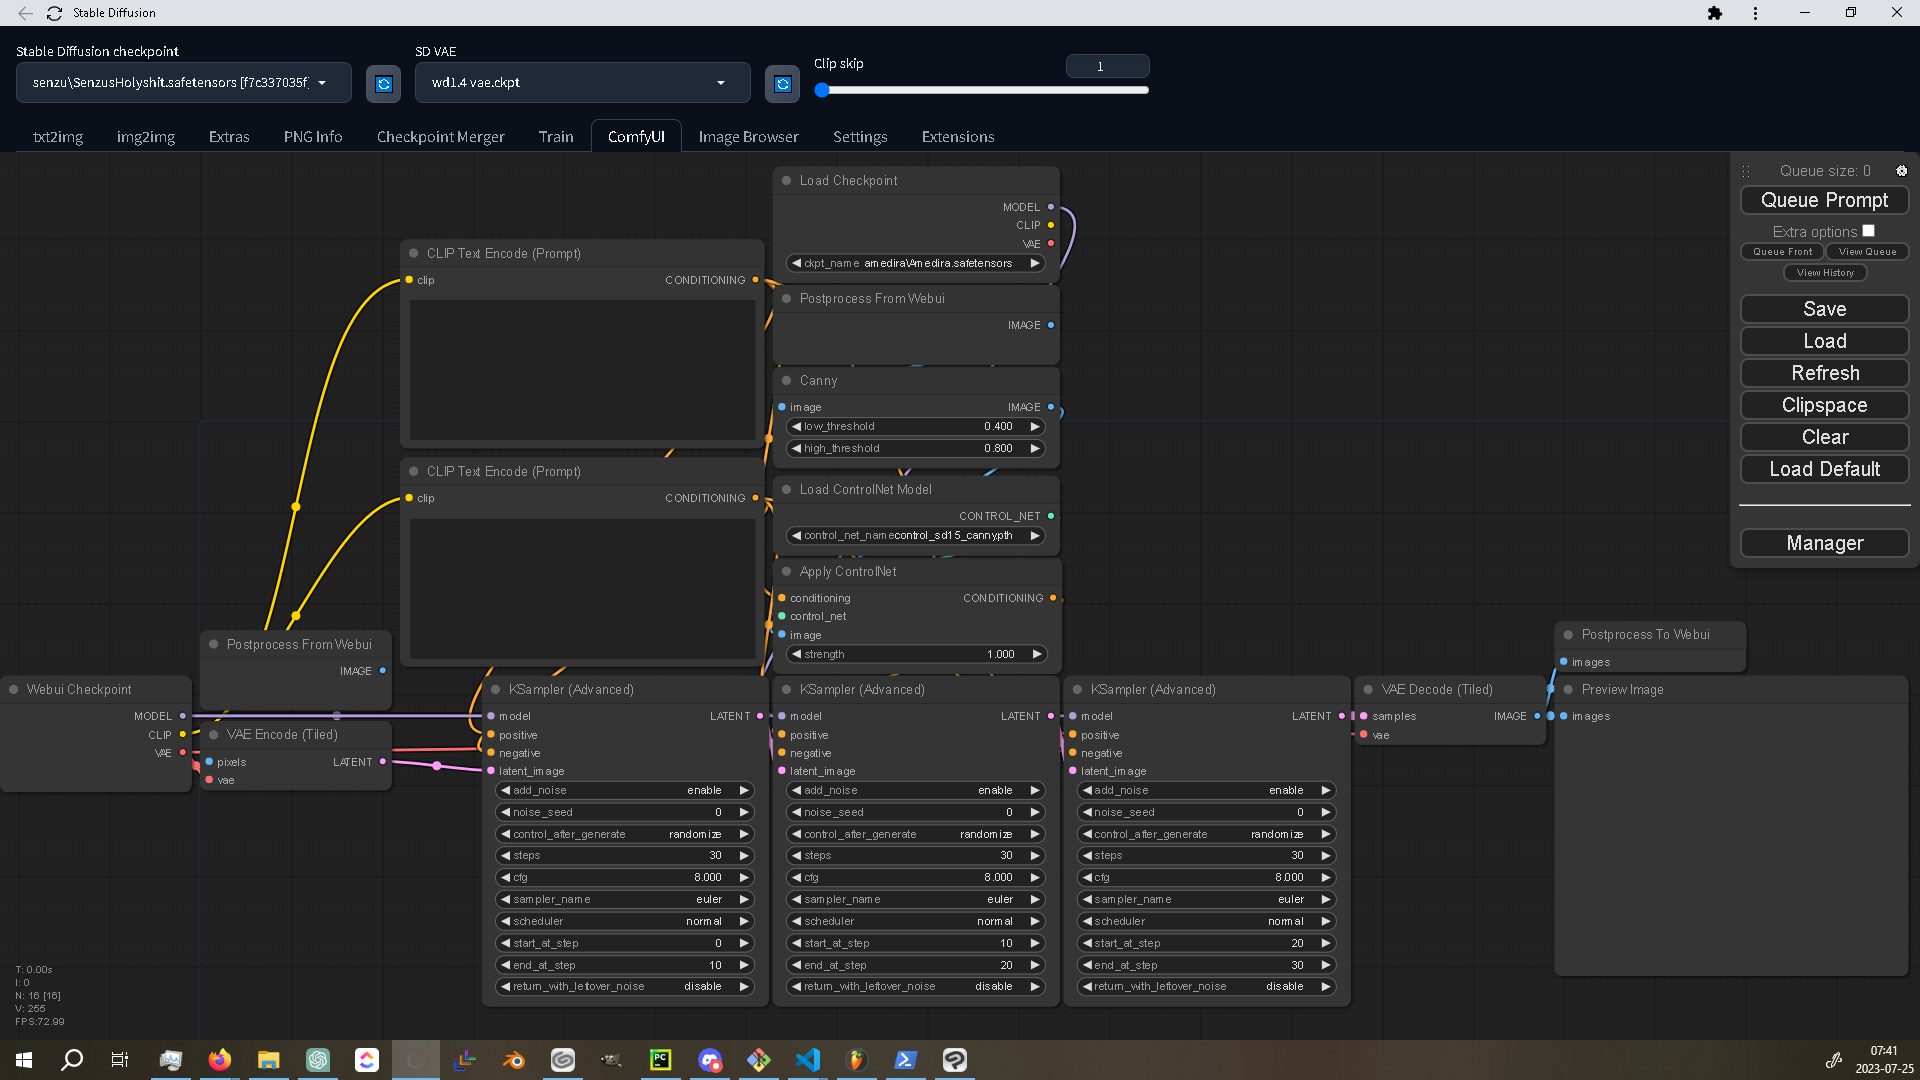
Task: Collapse the Preview Image node
Action: pos(1568,689)
